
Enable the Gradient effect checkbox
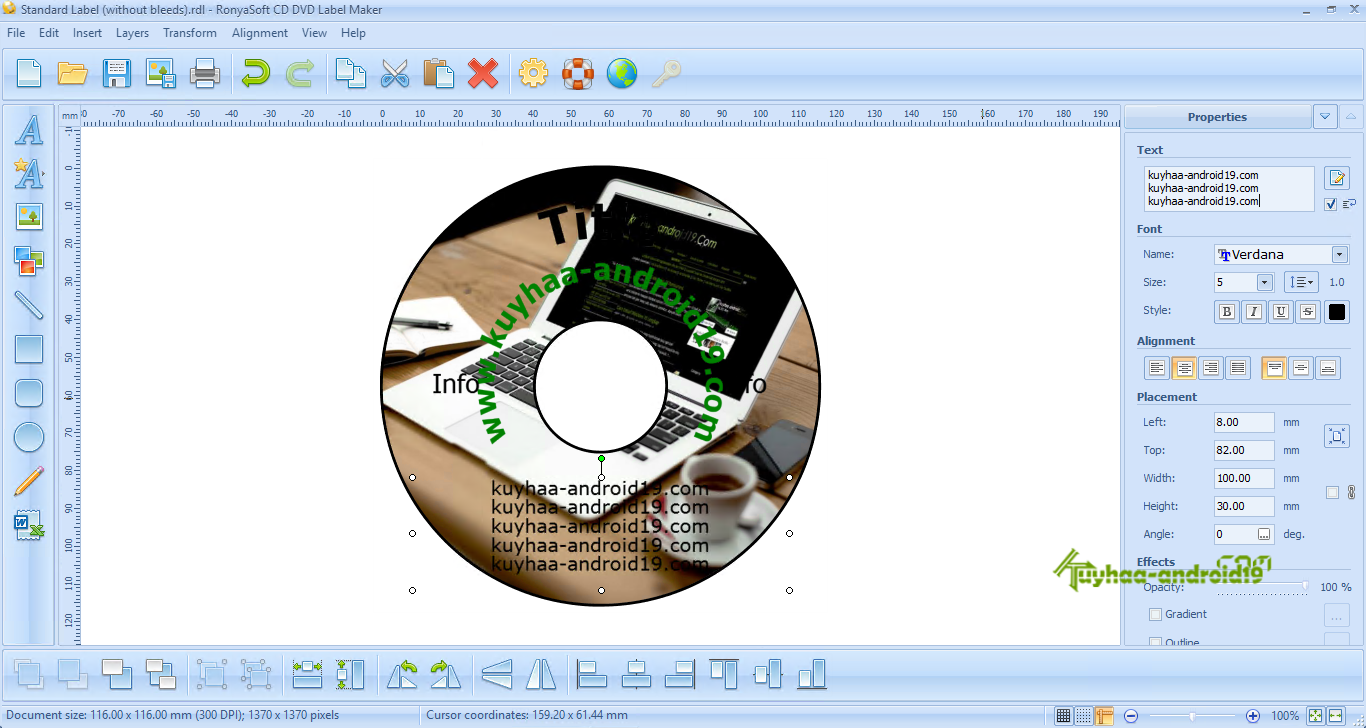(x=1155, y=614)
